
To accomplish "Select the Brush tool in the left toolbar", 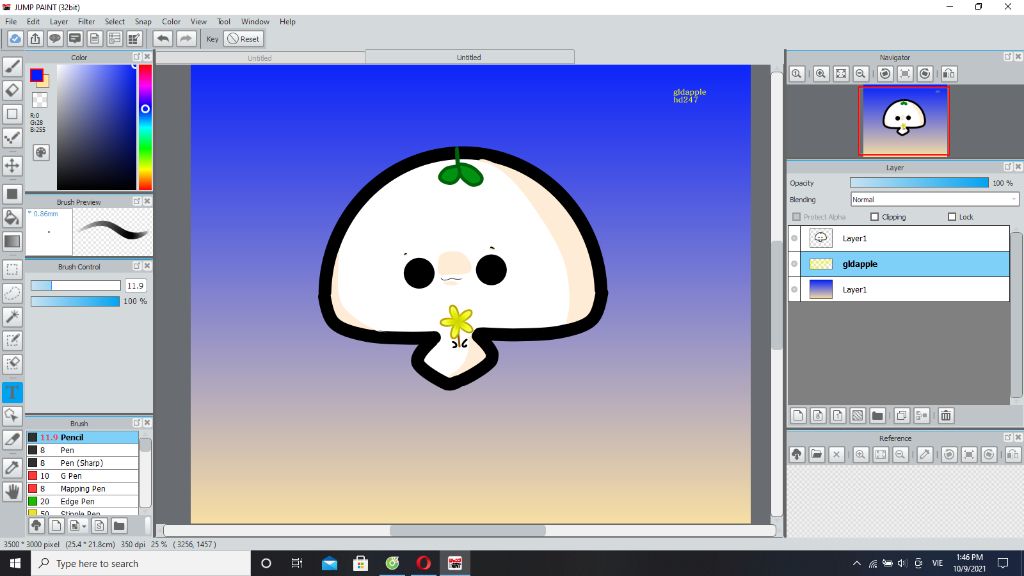I will [x=12, y=67].
